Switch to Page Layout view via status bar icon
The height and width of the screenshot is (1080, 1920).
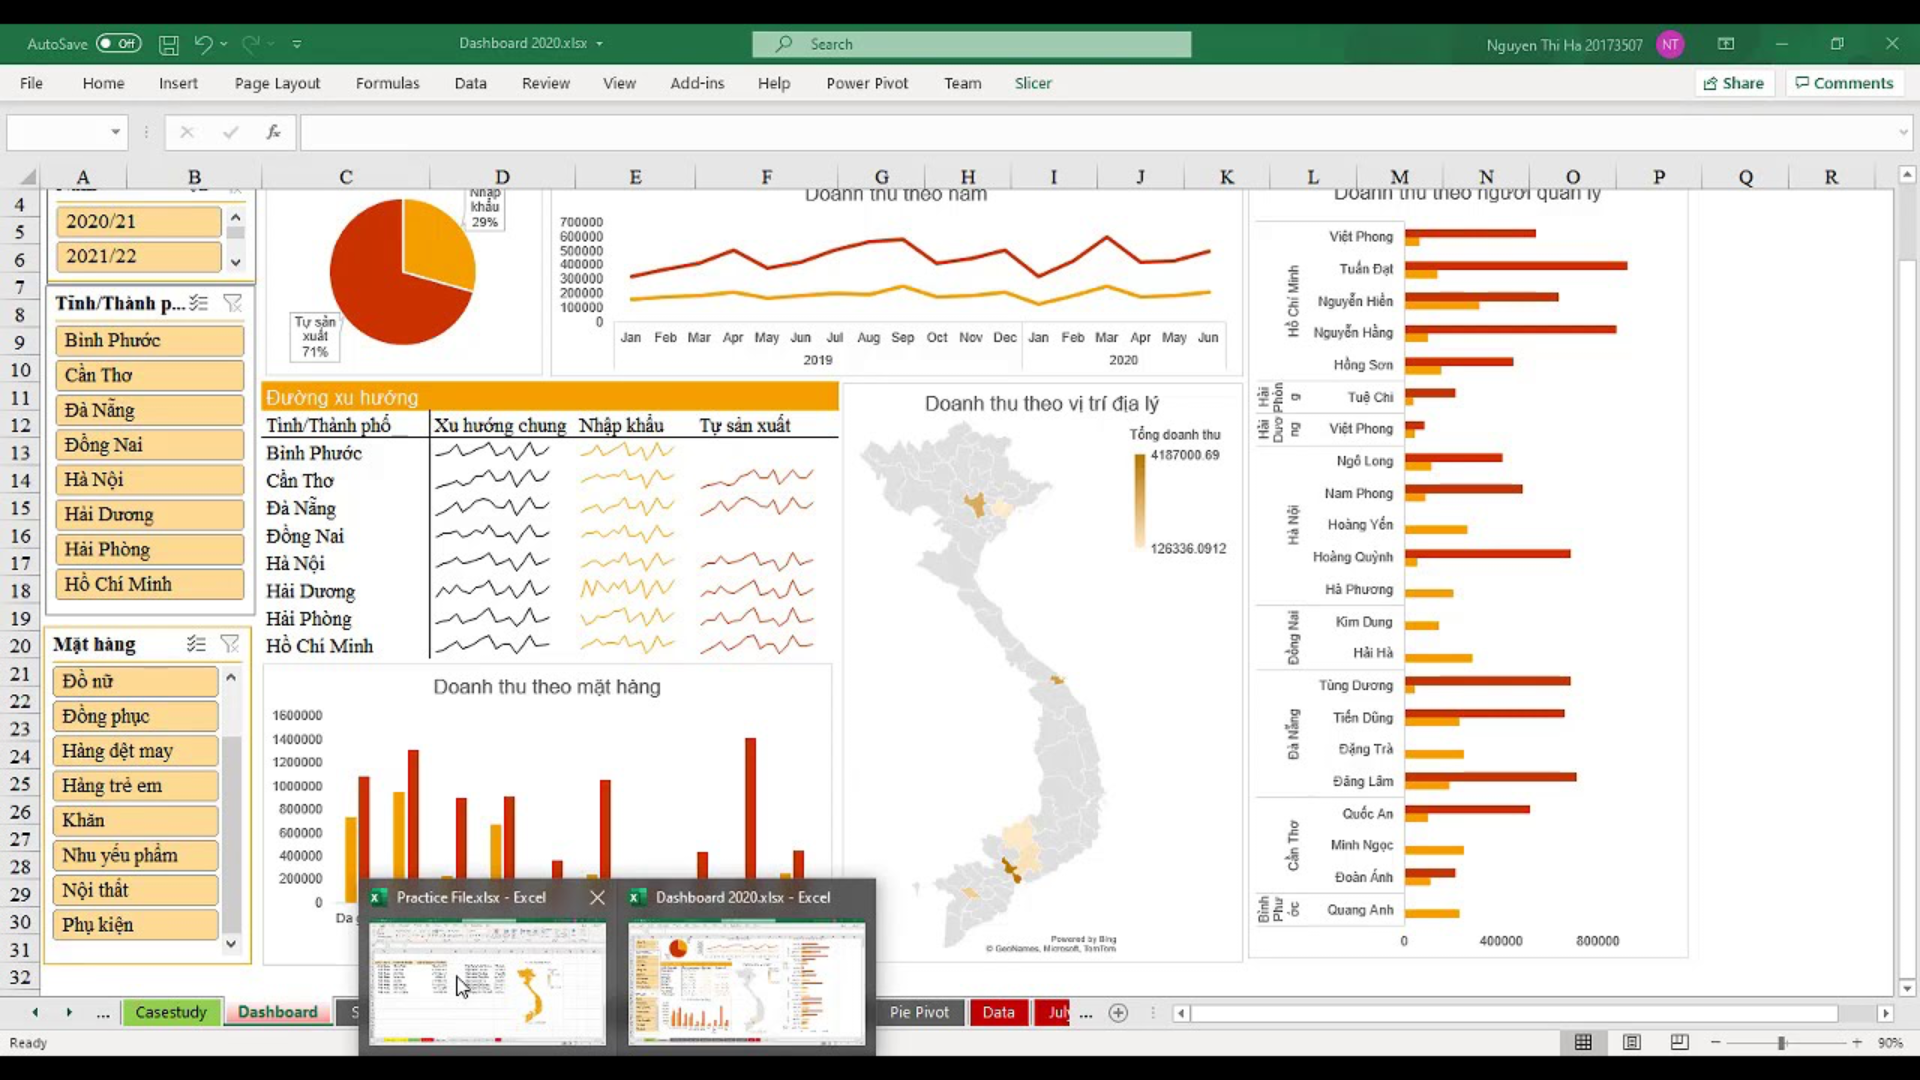(1632, 1042)
